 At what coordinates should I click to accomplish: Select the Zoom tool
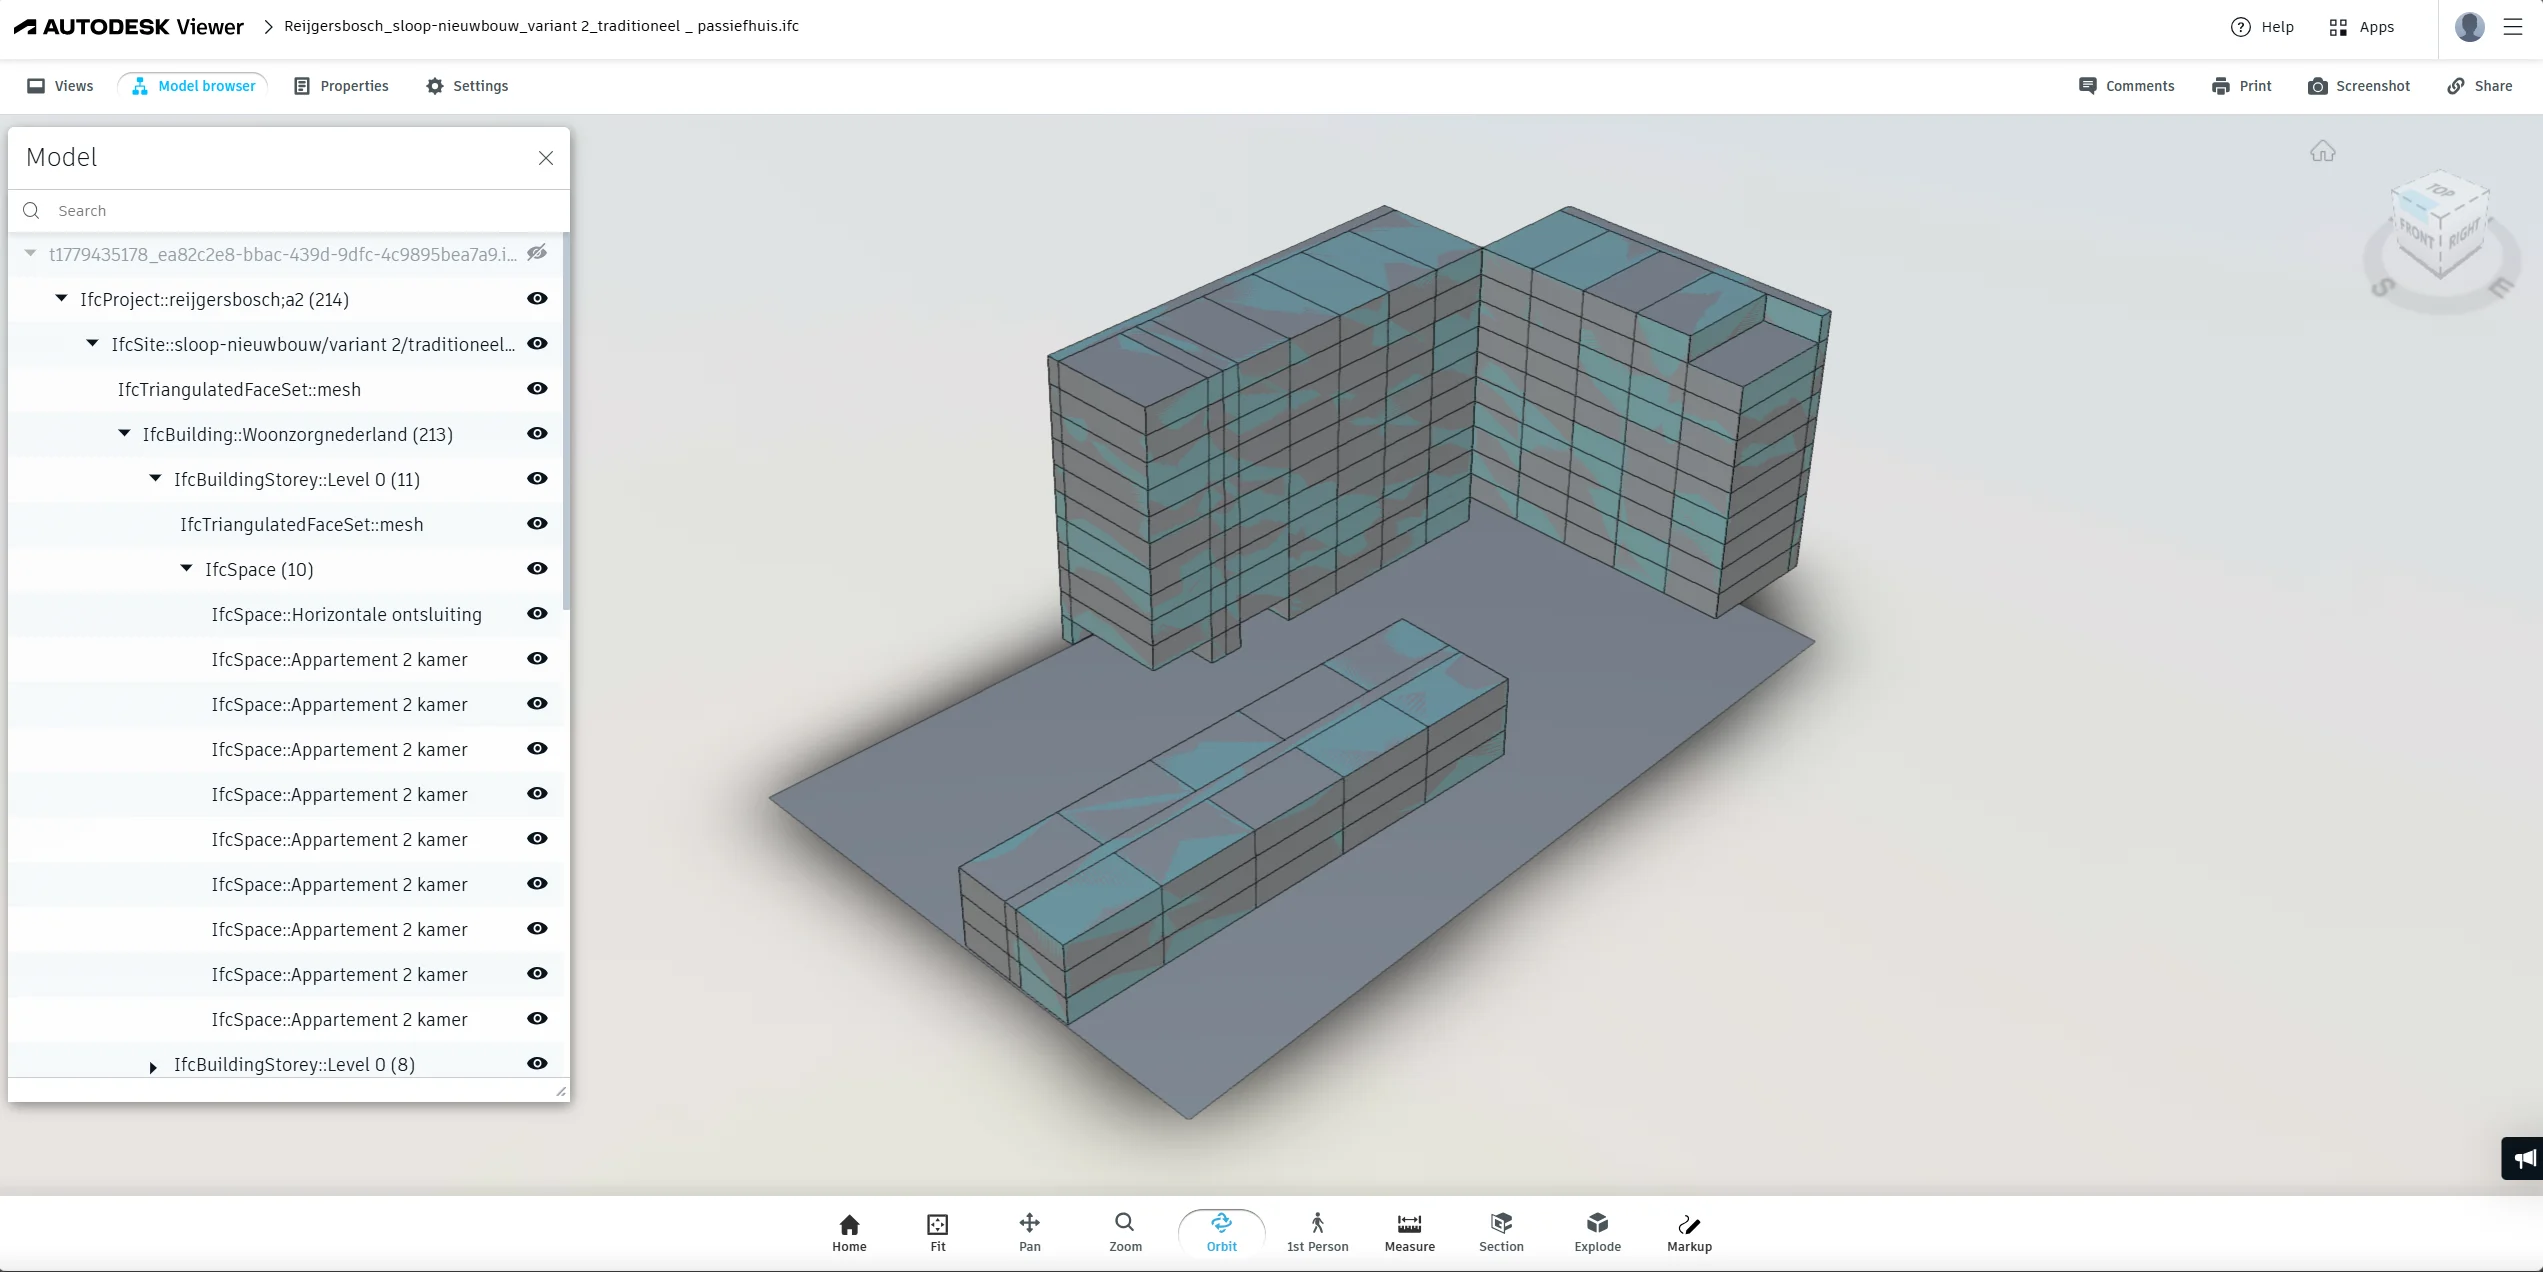click(x=1125, y=1232)
